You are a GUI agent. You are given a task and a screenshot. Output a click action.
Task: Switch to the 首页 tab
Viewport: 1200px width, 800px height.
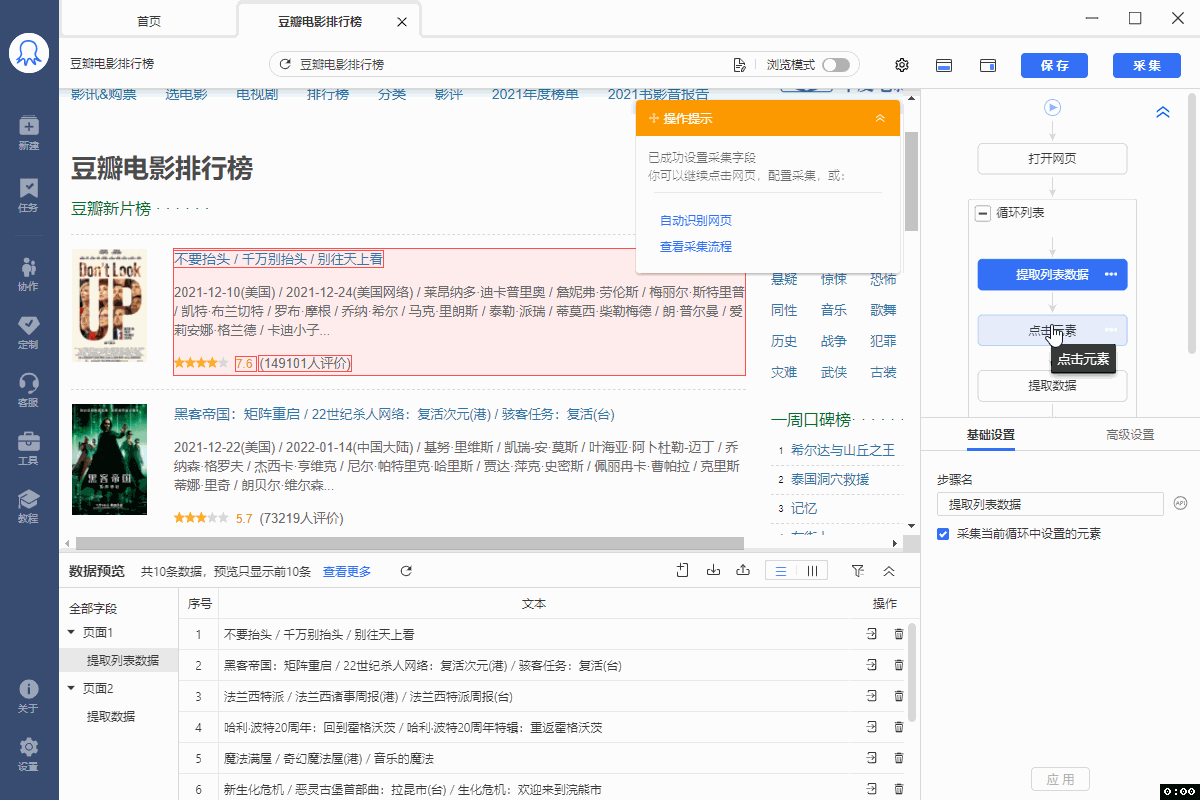[149, 20]
